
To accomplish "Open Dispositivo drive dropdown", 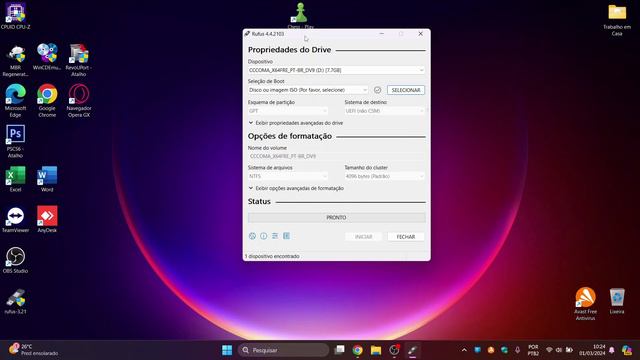I will (x=336, y=70).
